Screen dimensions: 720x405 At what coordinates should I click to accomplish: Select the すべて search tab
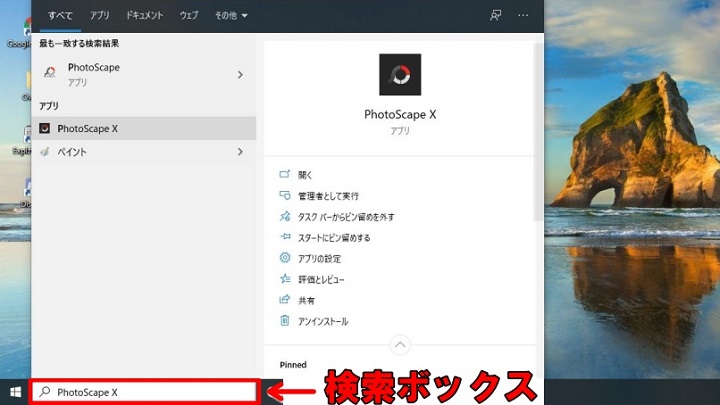point(60,16)
